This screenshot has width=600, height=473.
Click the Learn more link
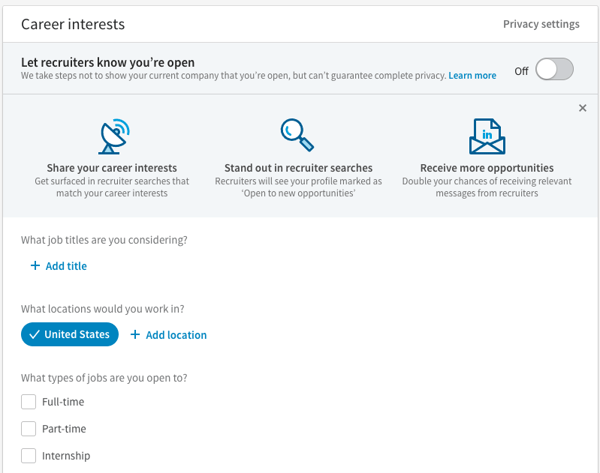472,76
